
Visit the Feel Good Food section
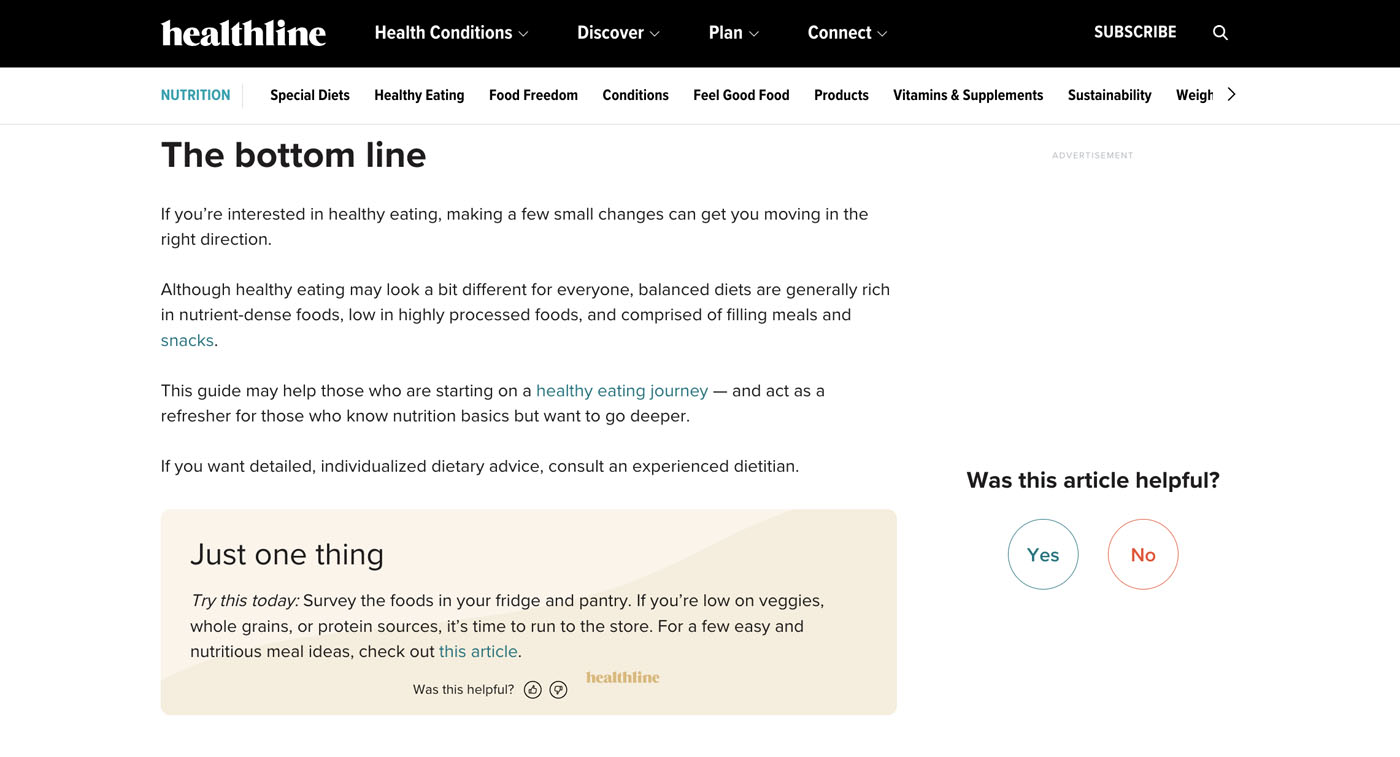pos(741,95)
